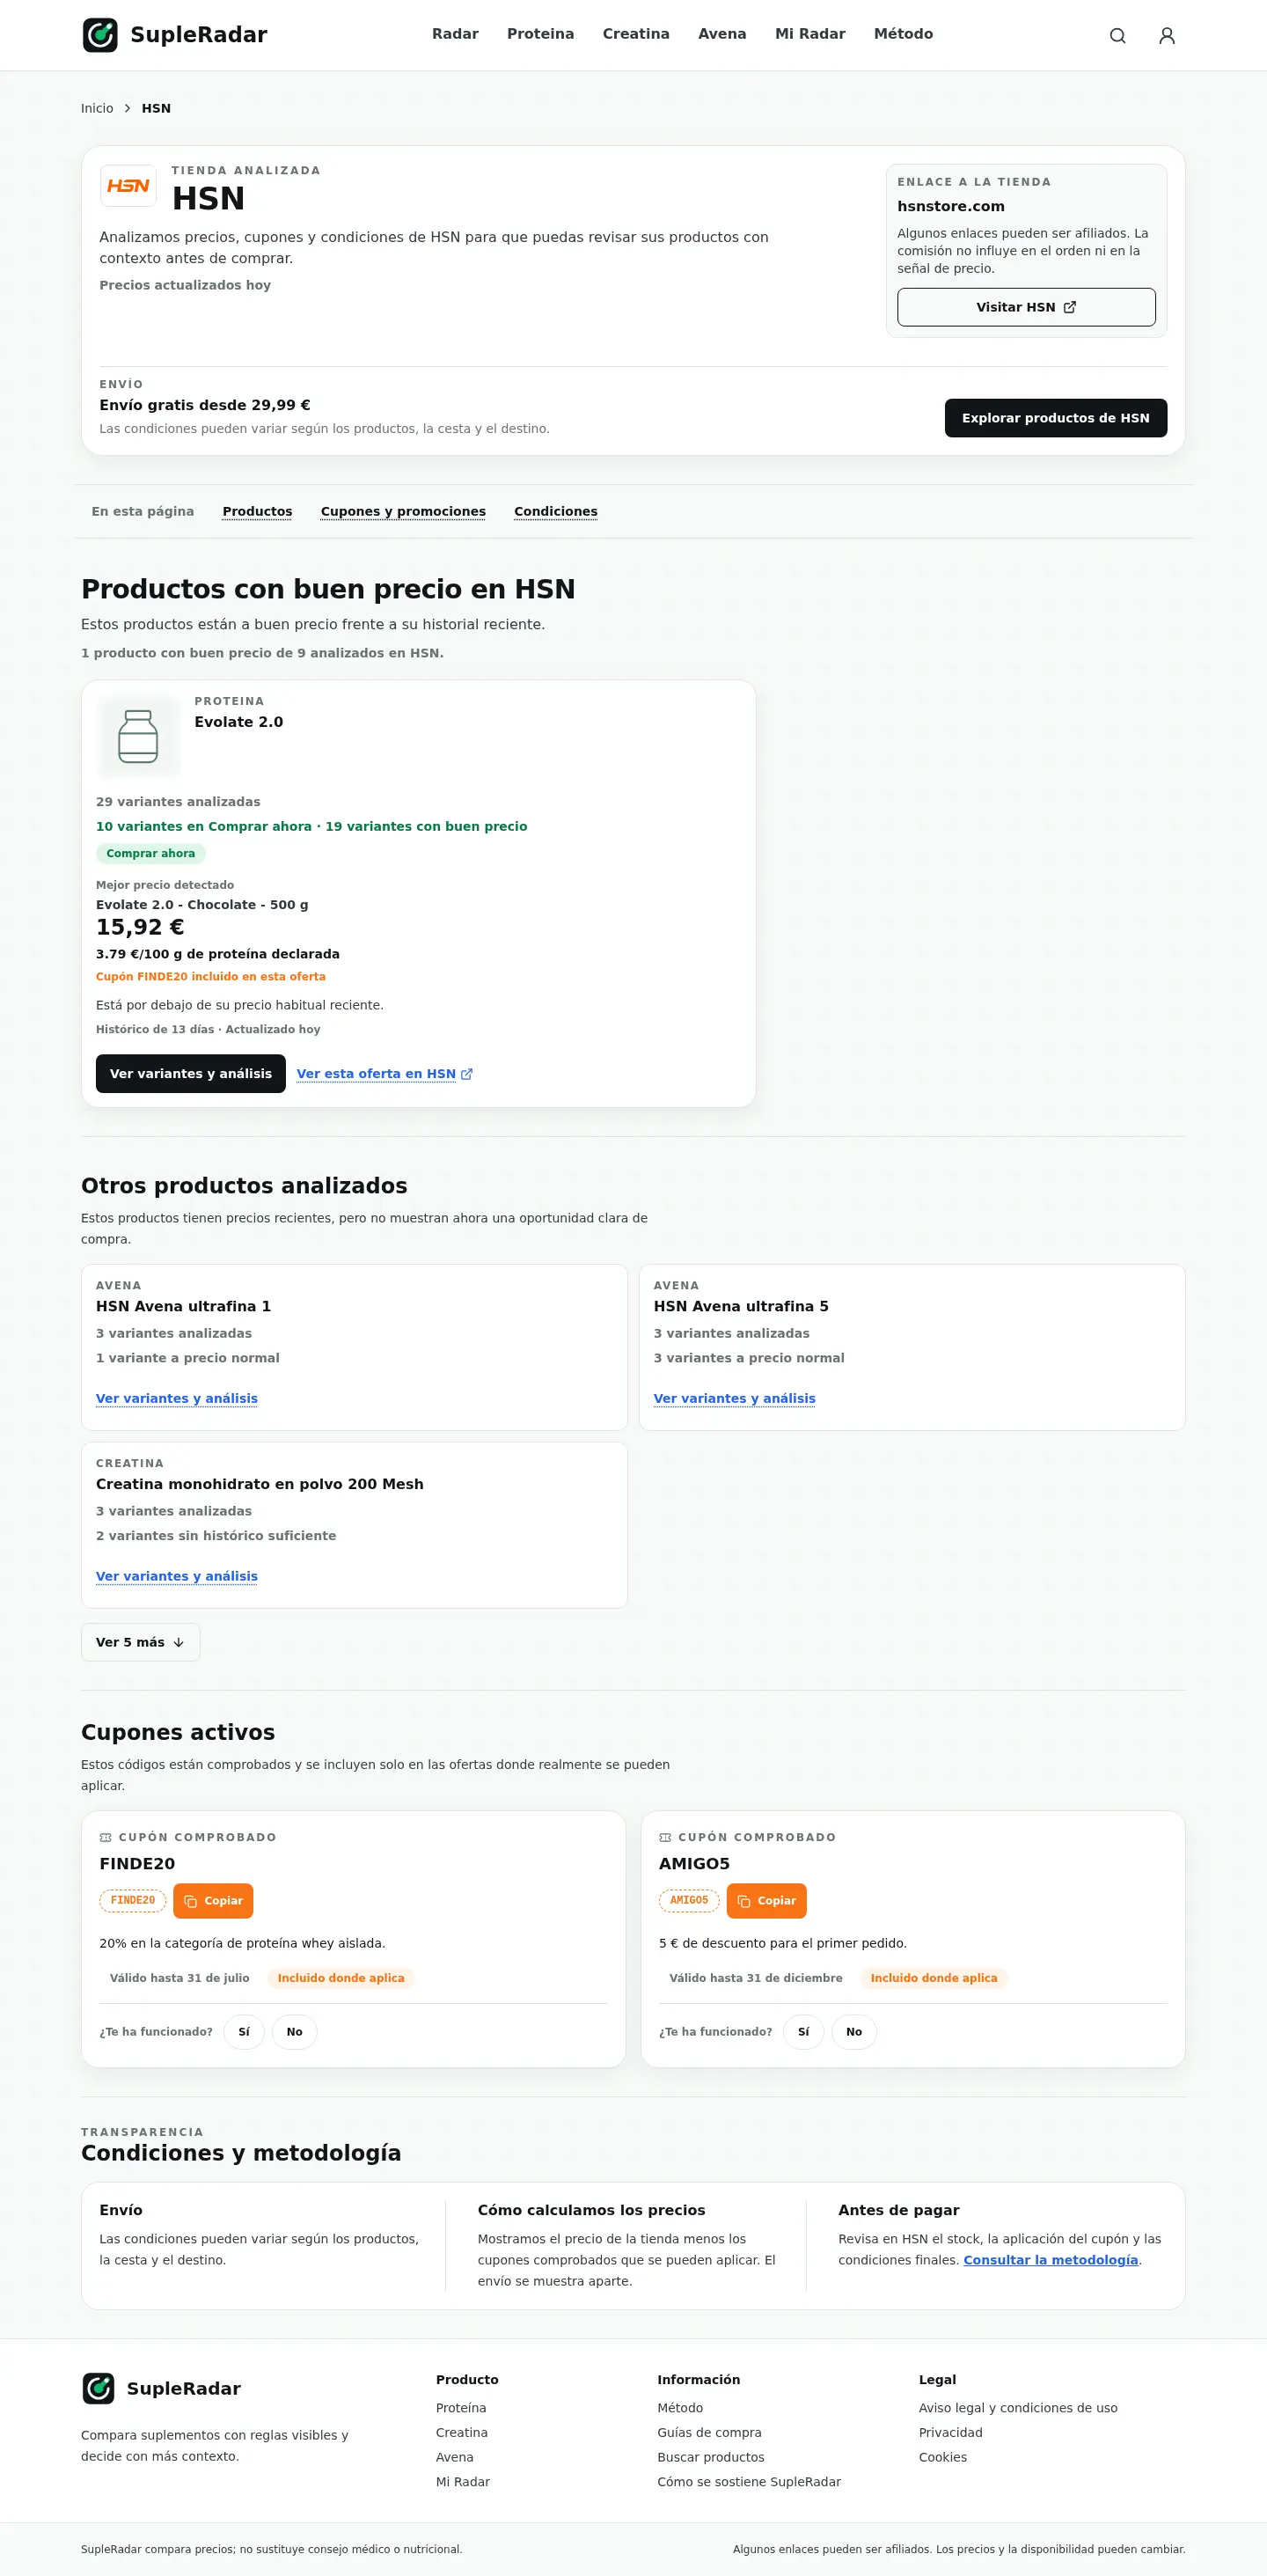Click Ver variantes y análisis for Evolate 2.0
The height and width of the screenshot is (2576, 1267).
[x=191, y=1074]
